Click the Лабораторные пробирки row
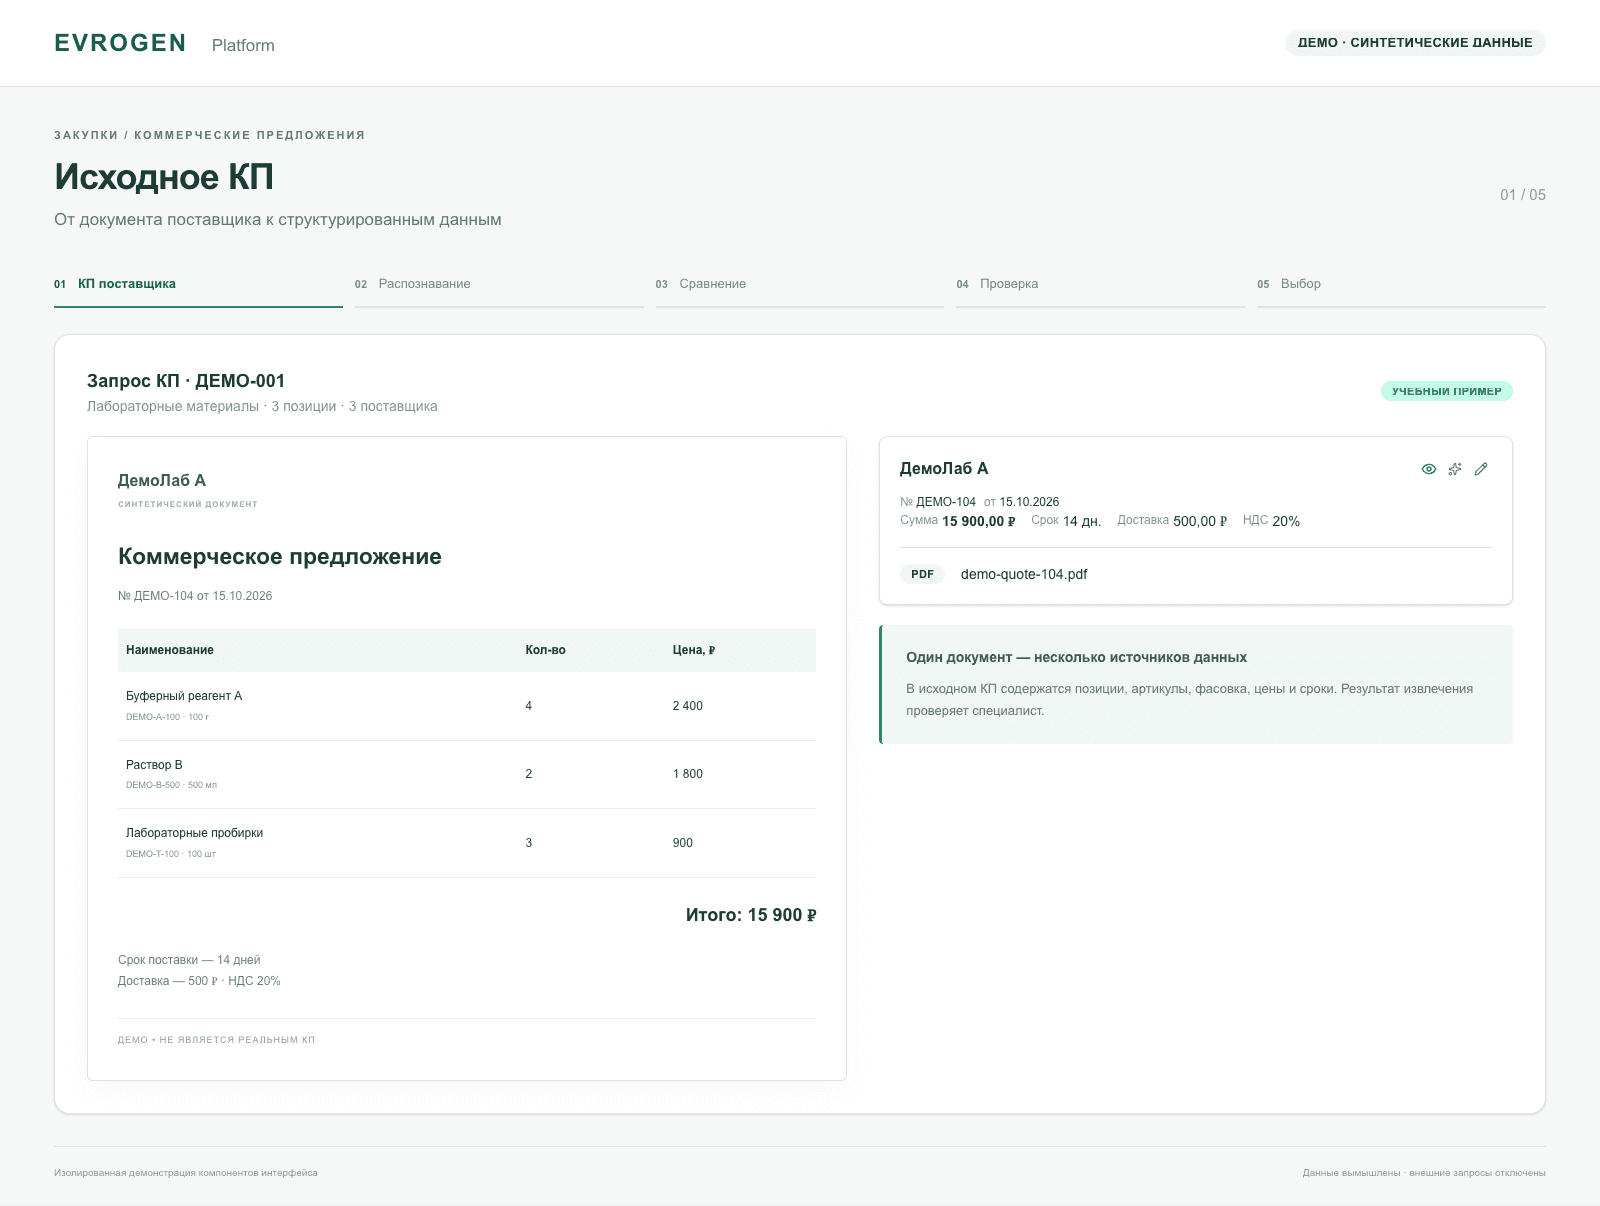The height and width of the screenshot is (1206, 1600). tap(467, 843)
